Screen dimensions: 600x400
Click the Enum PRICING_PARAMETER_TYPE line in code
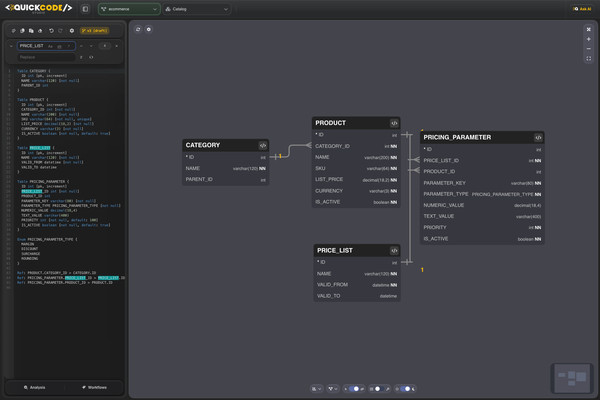click(47, 239)
